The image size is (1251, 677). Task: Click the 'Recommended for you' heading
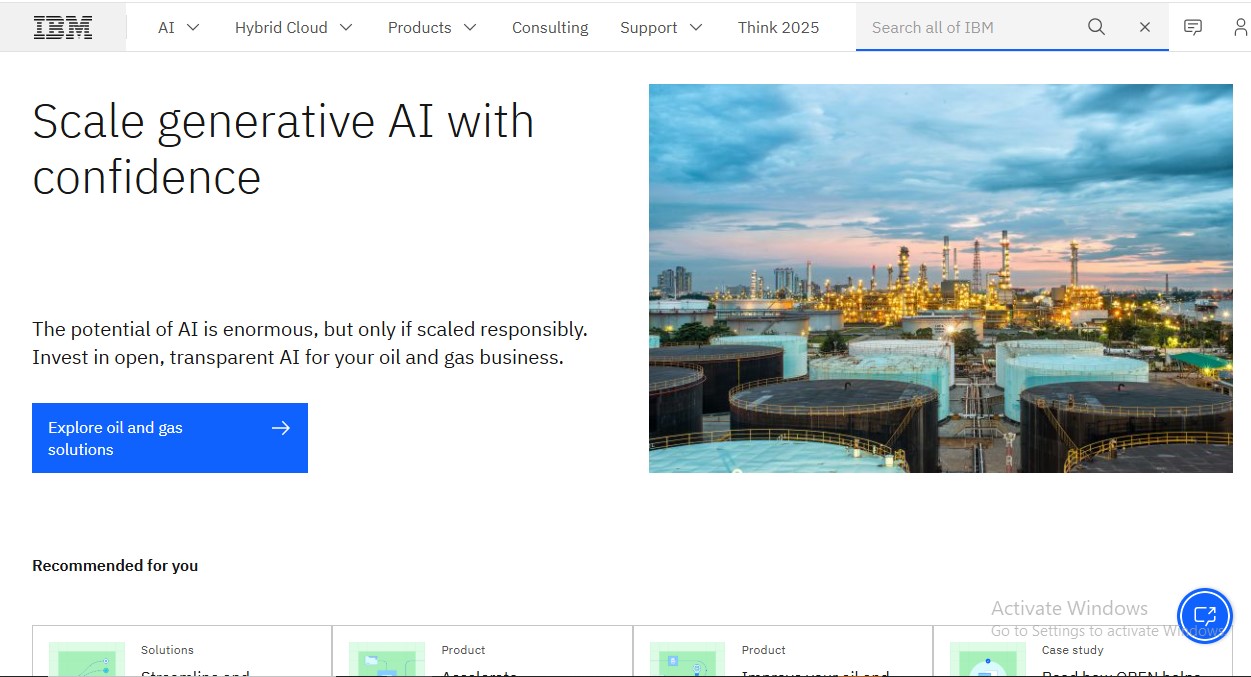click(115, 565)
